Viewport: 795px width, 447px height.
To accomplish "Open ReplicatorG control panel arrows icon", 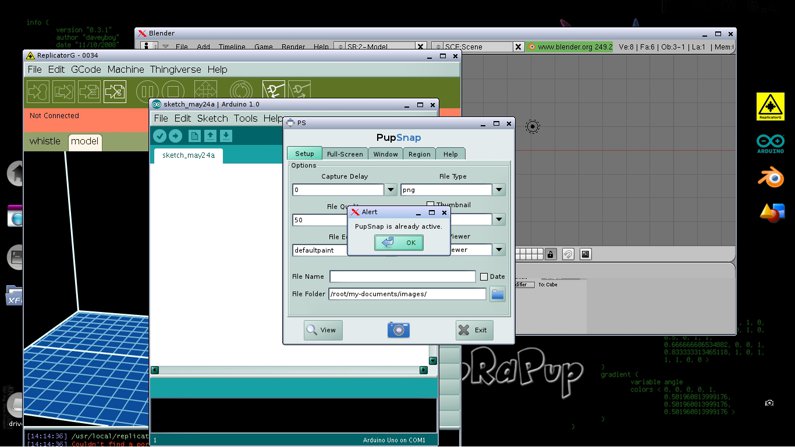I will (x=205, y=91).
